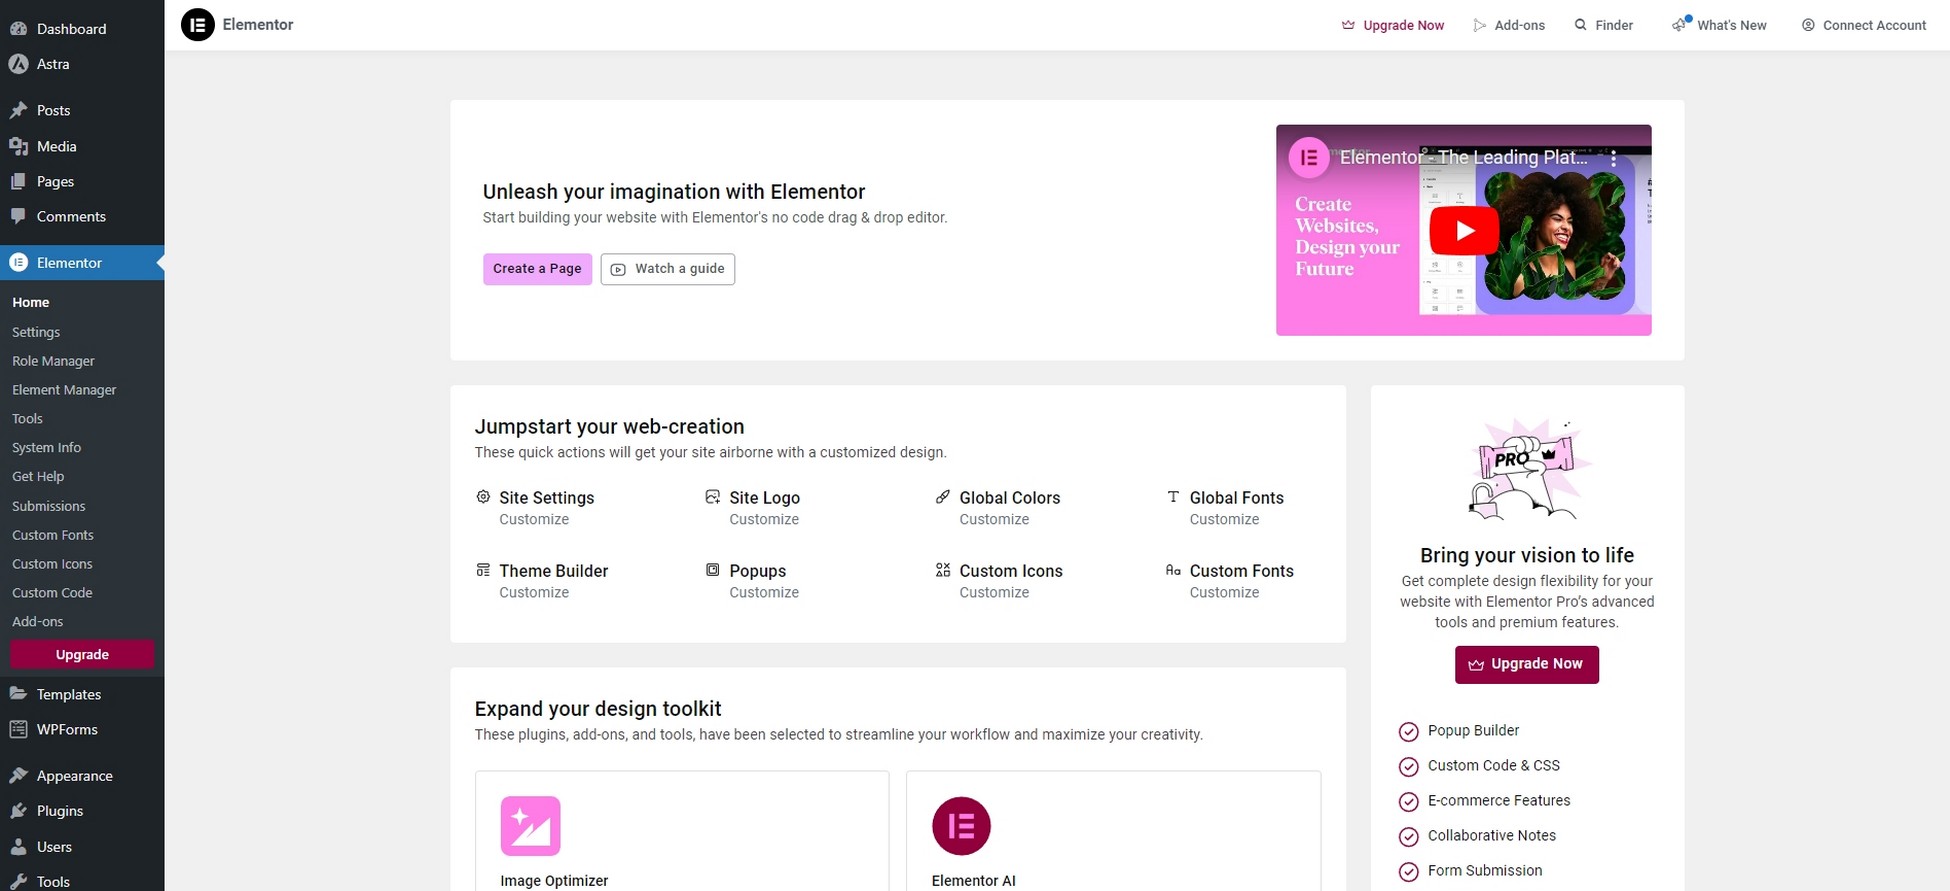This screenshot has width=1950, height=891.
Task: Click the Site Settings gear icon
Action: pyautogui.click(x=483, y=497)
